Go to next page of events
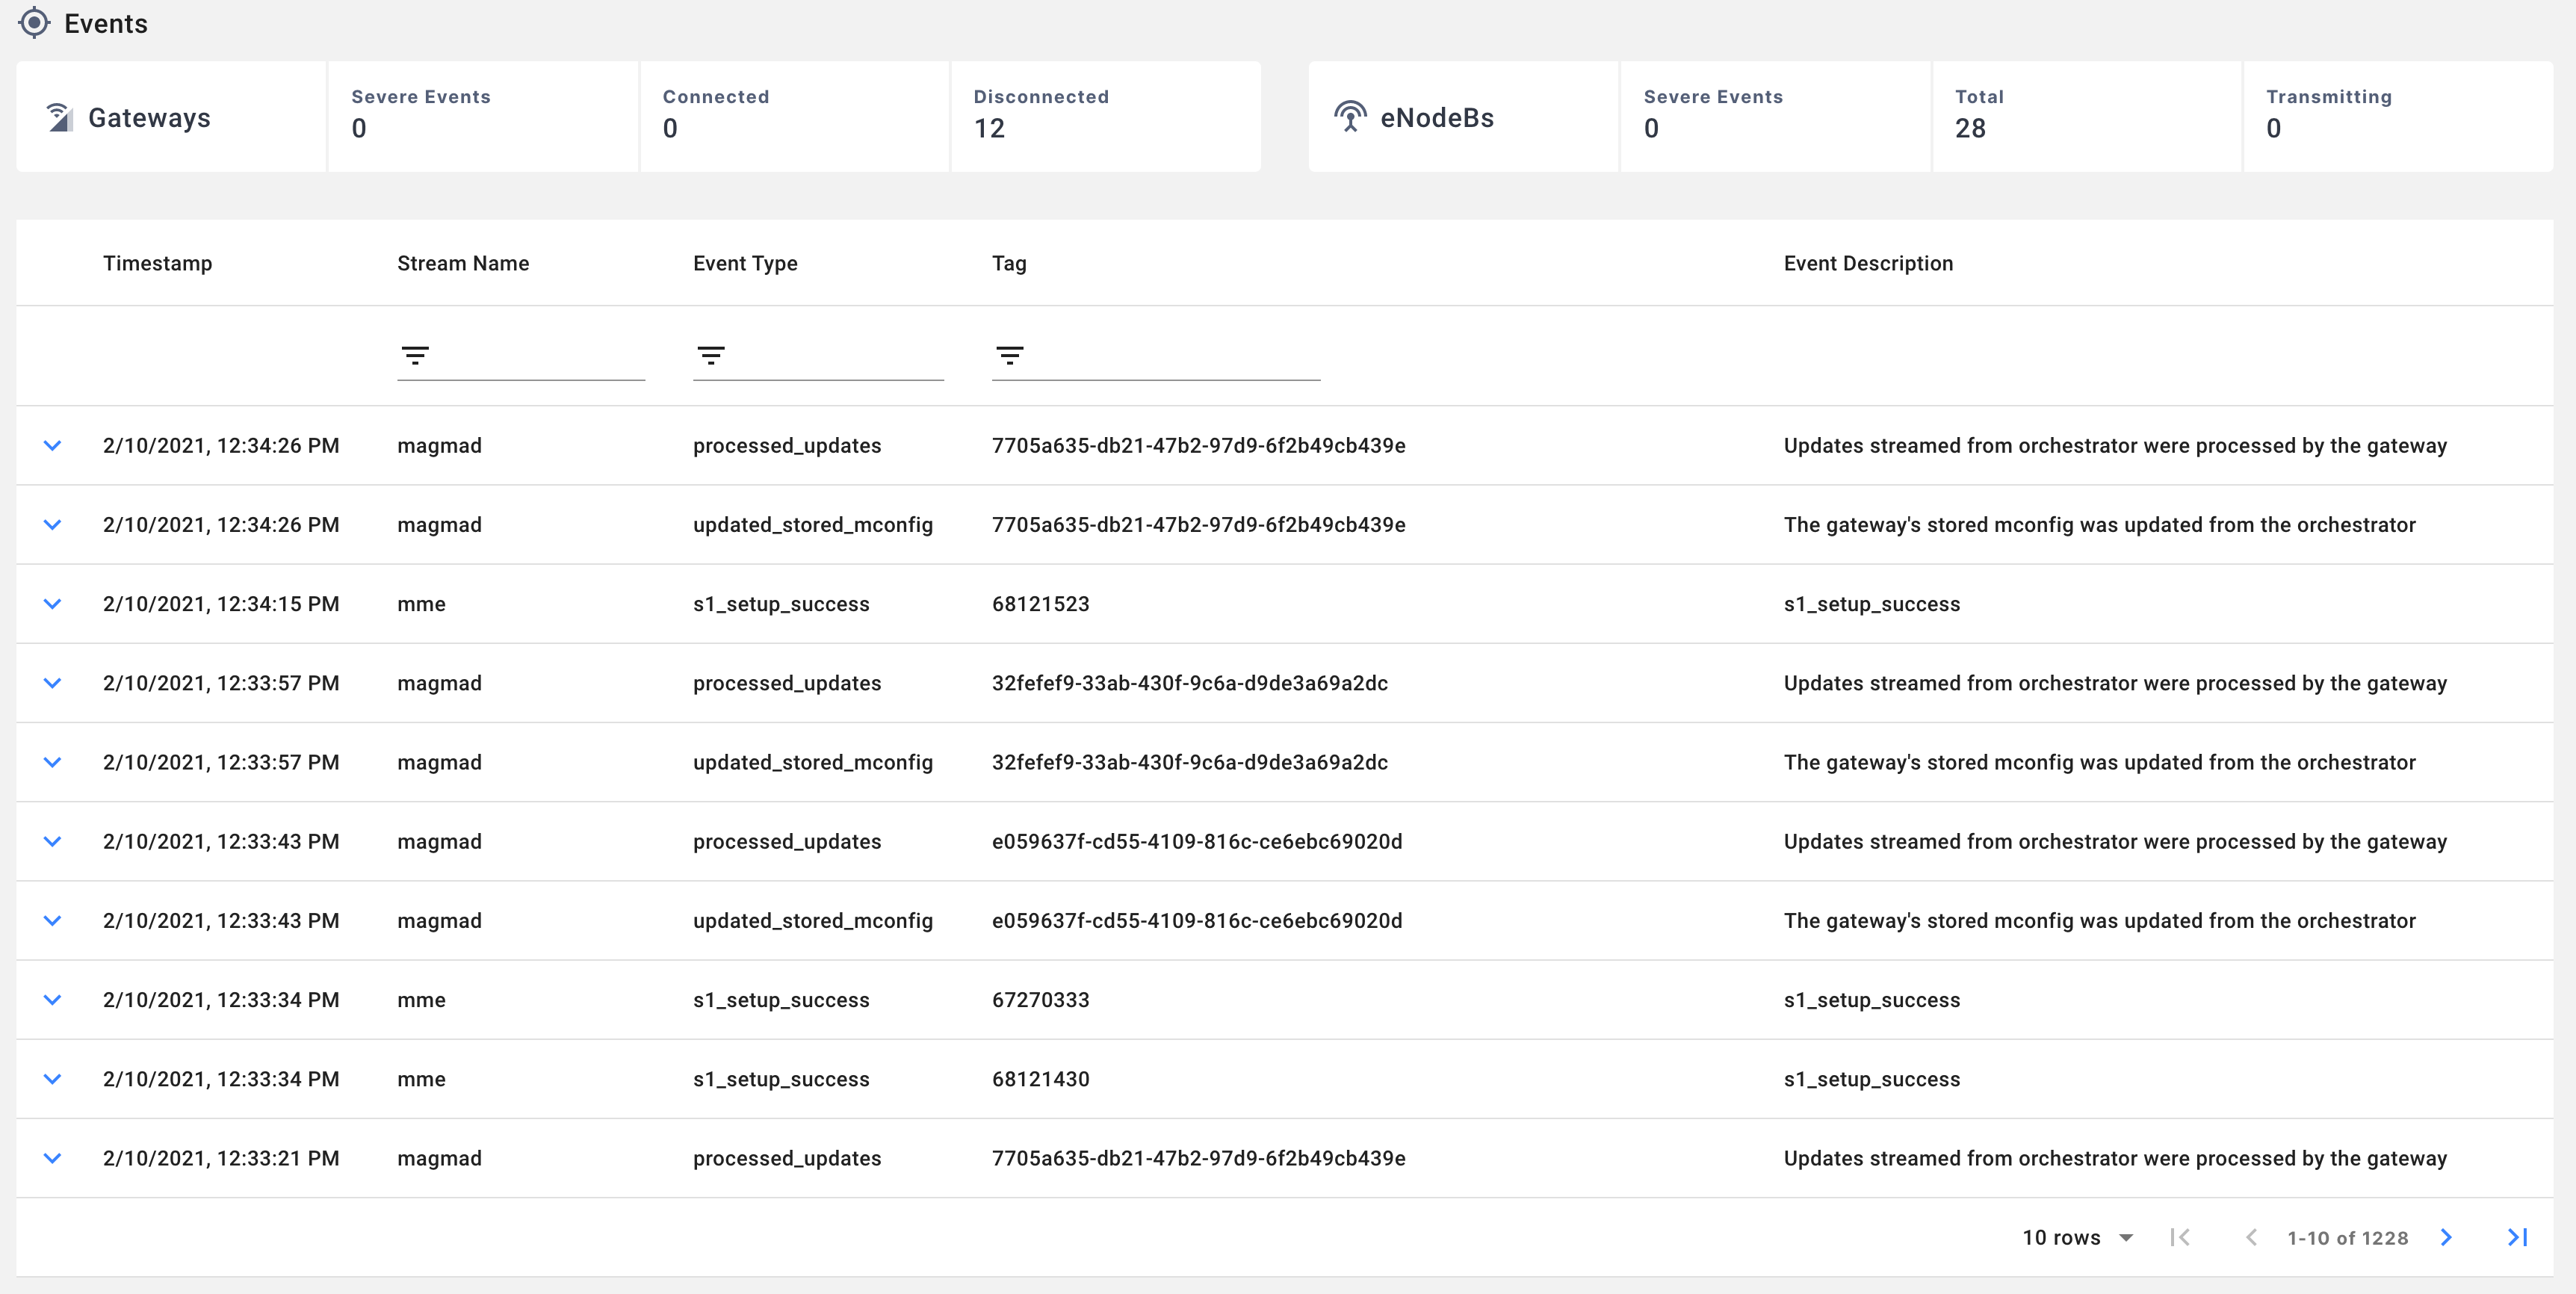The height and width of the screenshot is (1294, 2576). [x=2446, y=1237]
